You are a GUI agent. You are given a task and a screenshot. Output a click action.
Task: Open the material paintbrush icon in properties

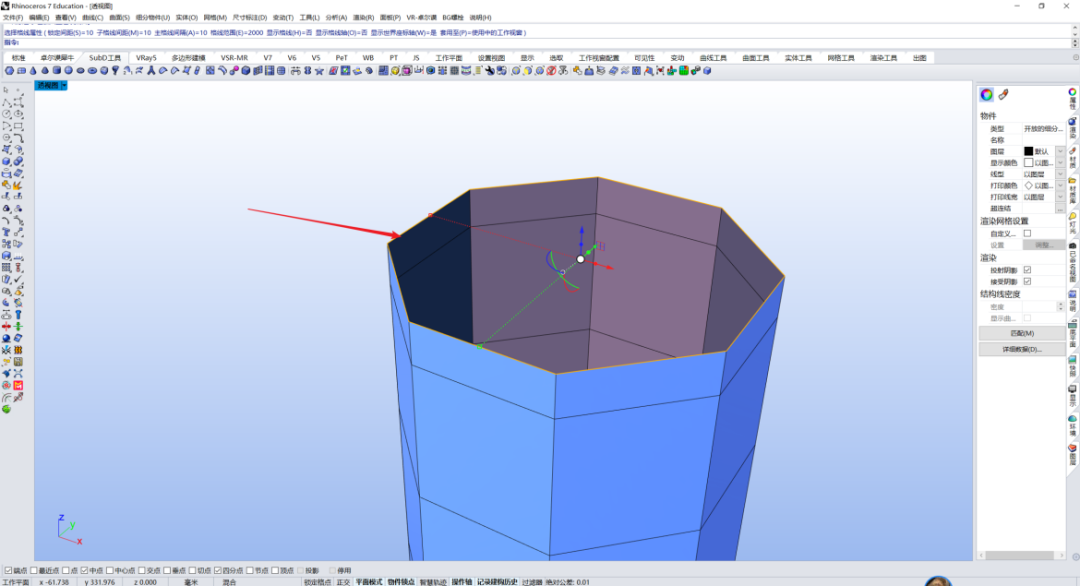[x=1004, y=94]
